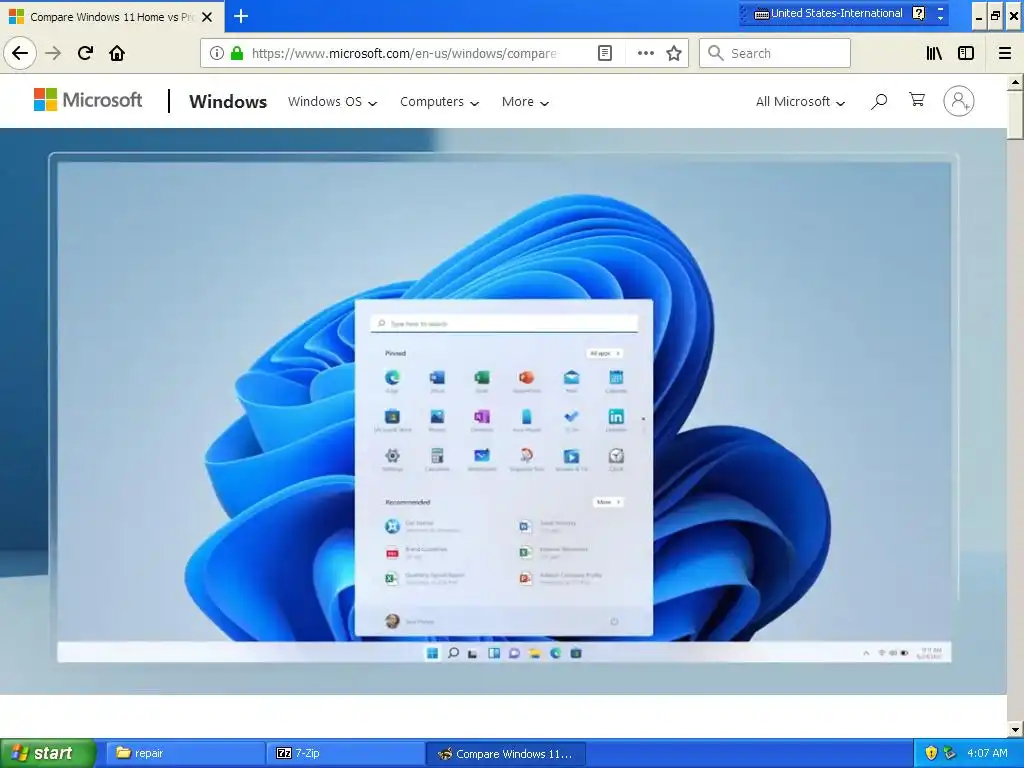Open the Windows XP start menu

48,753
